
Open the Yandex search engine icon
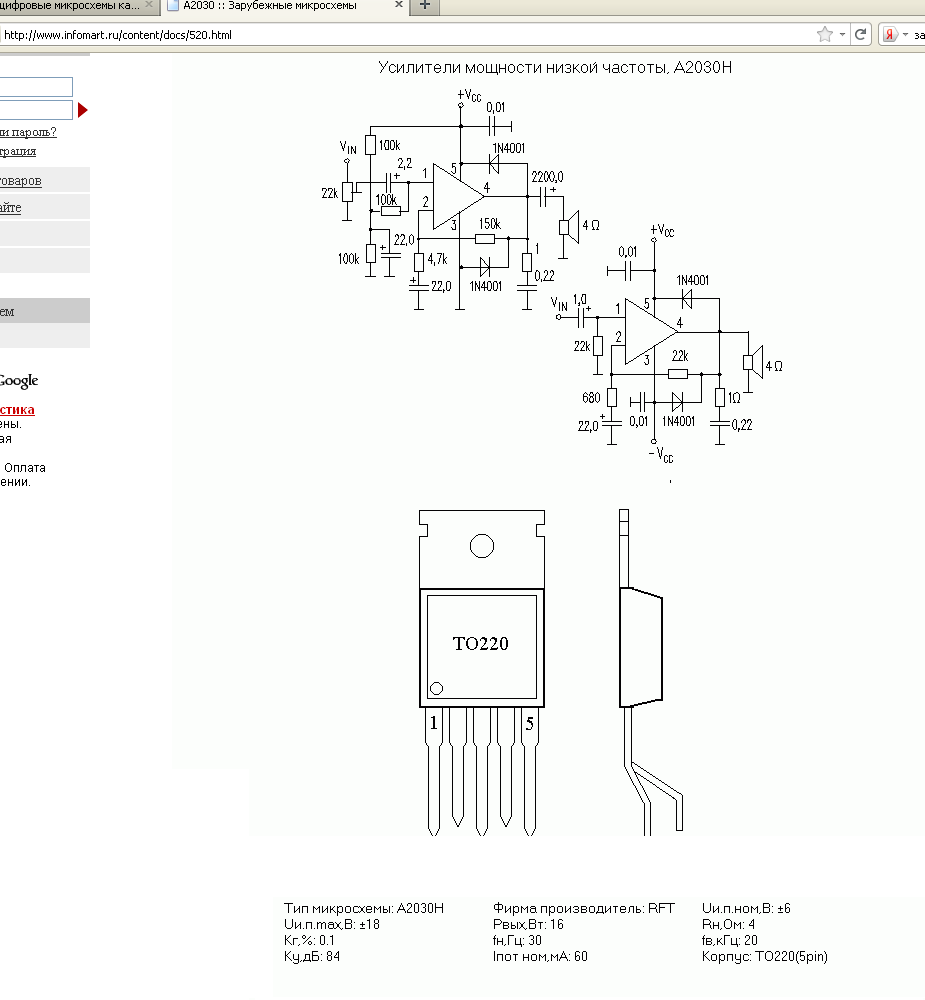891,34
